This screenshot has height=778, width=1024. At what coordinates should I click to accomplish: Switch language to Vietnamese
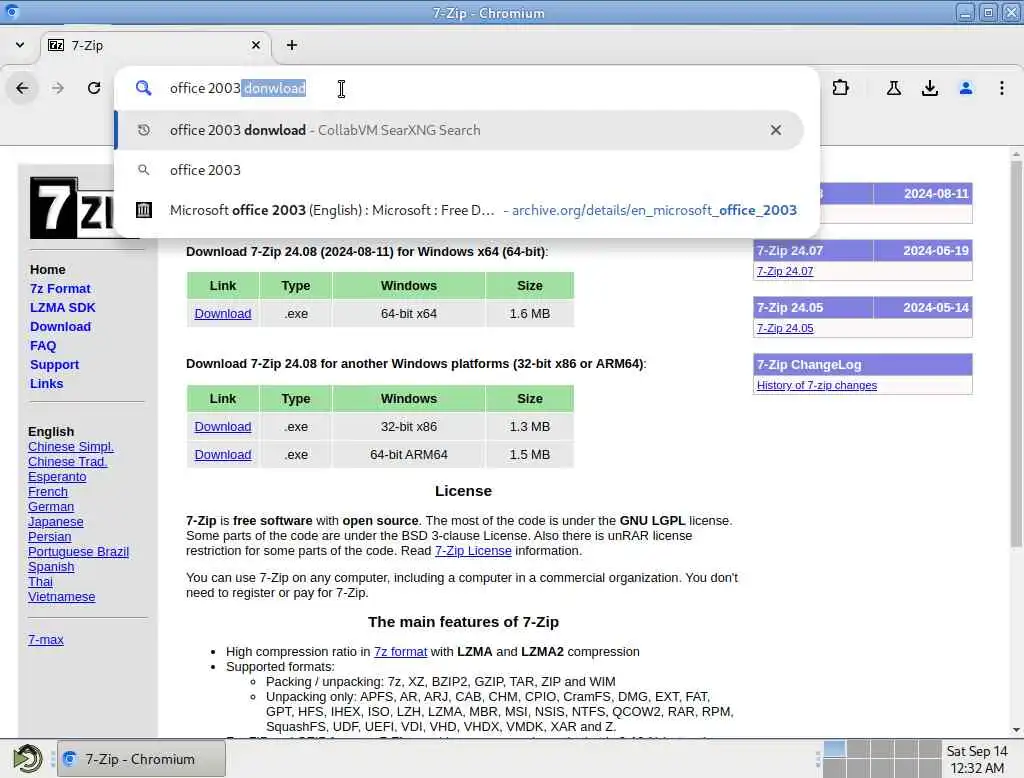click(61, 597)
